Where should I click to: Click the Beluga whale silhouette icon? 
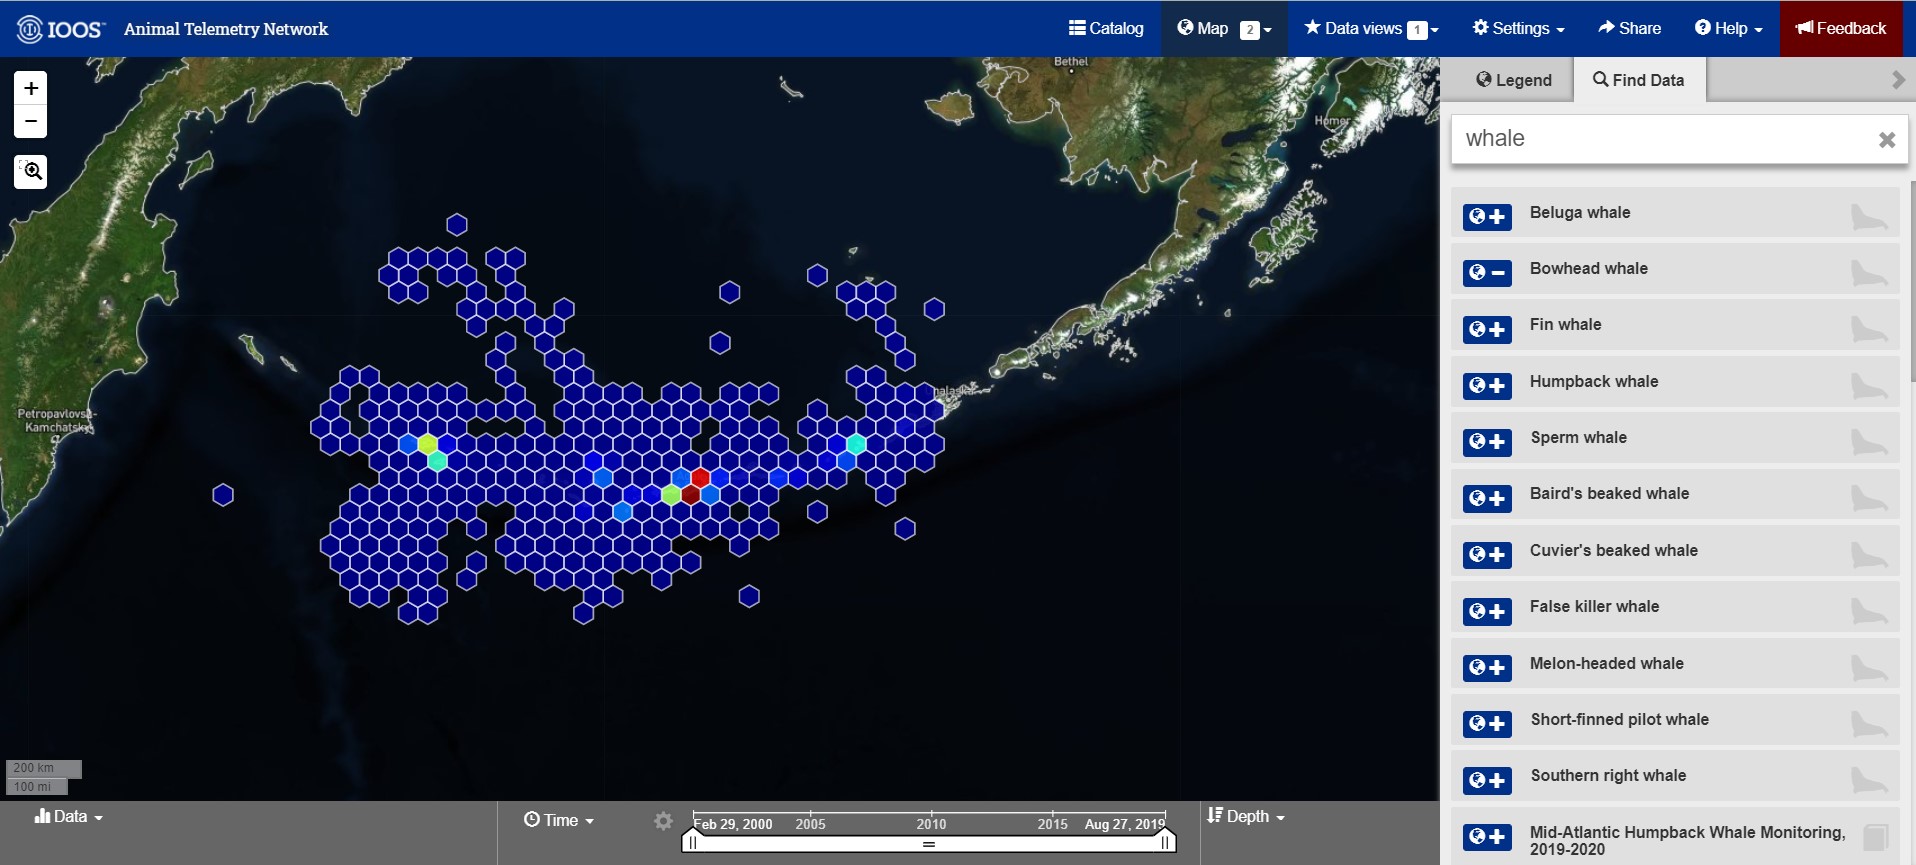click(1867, 217)
